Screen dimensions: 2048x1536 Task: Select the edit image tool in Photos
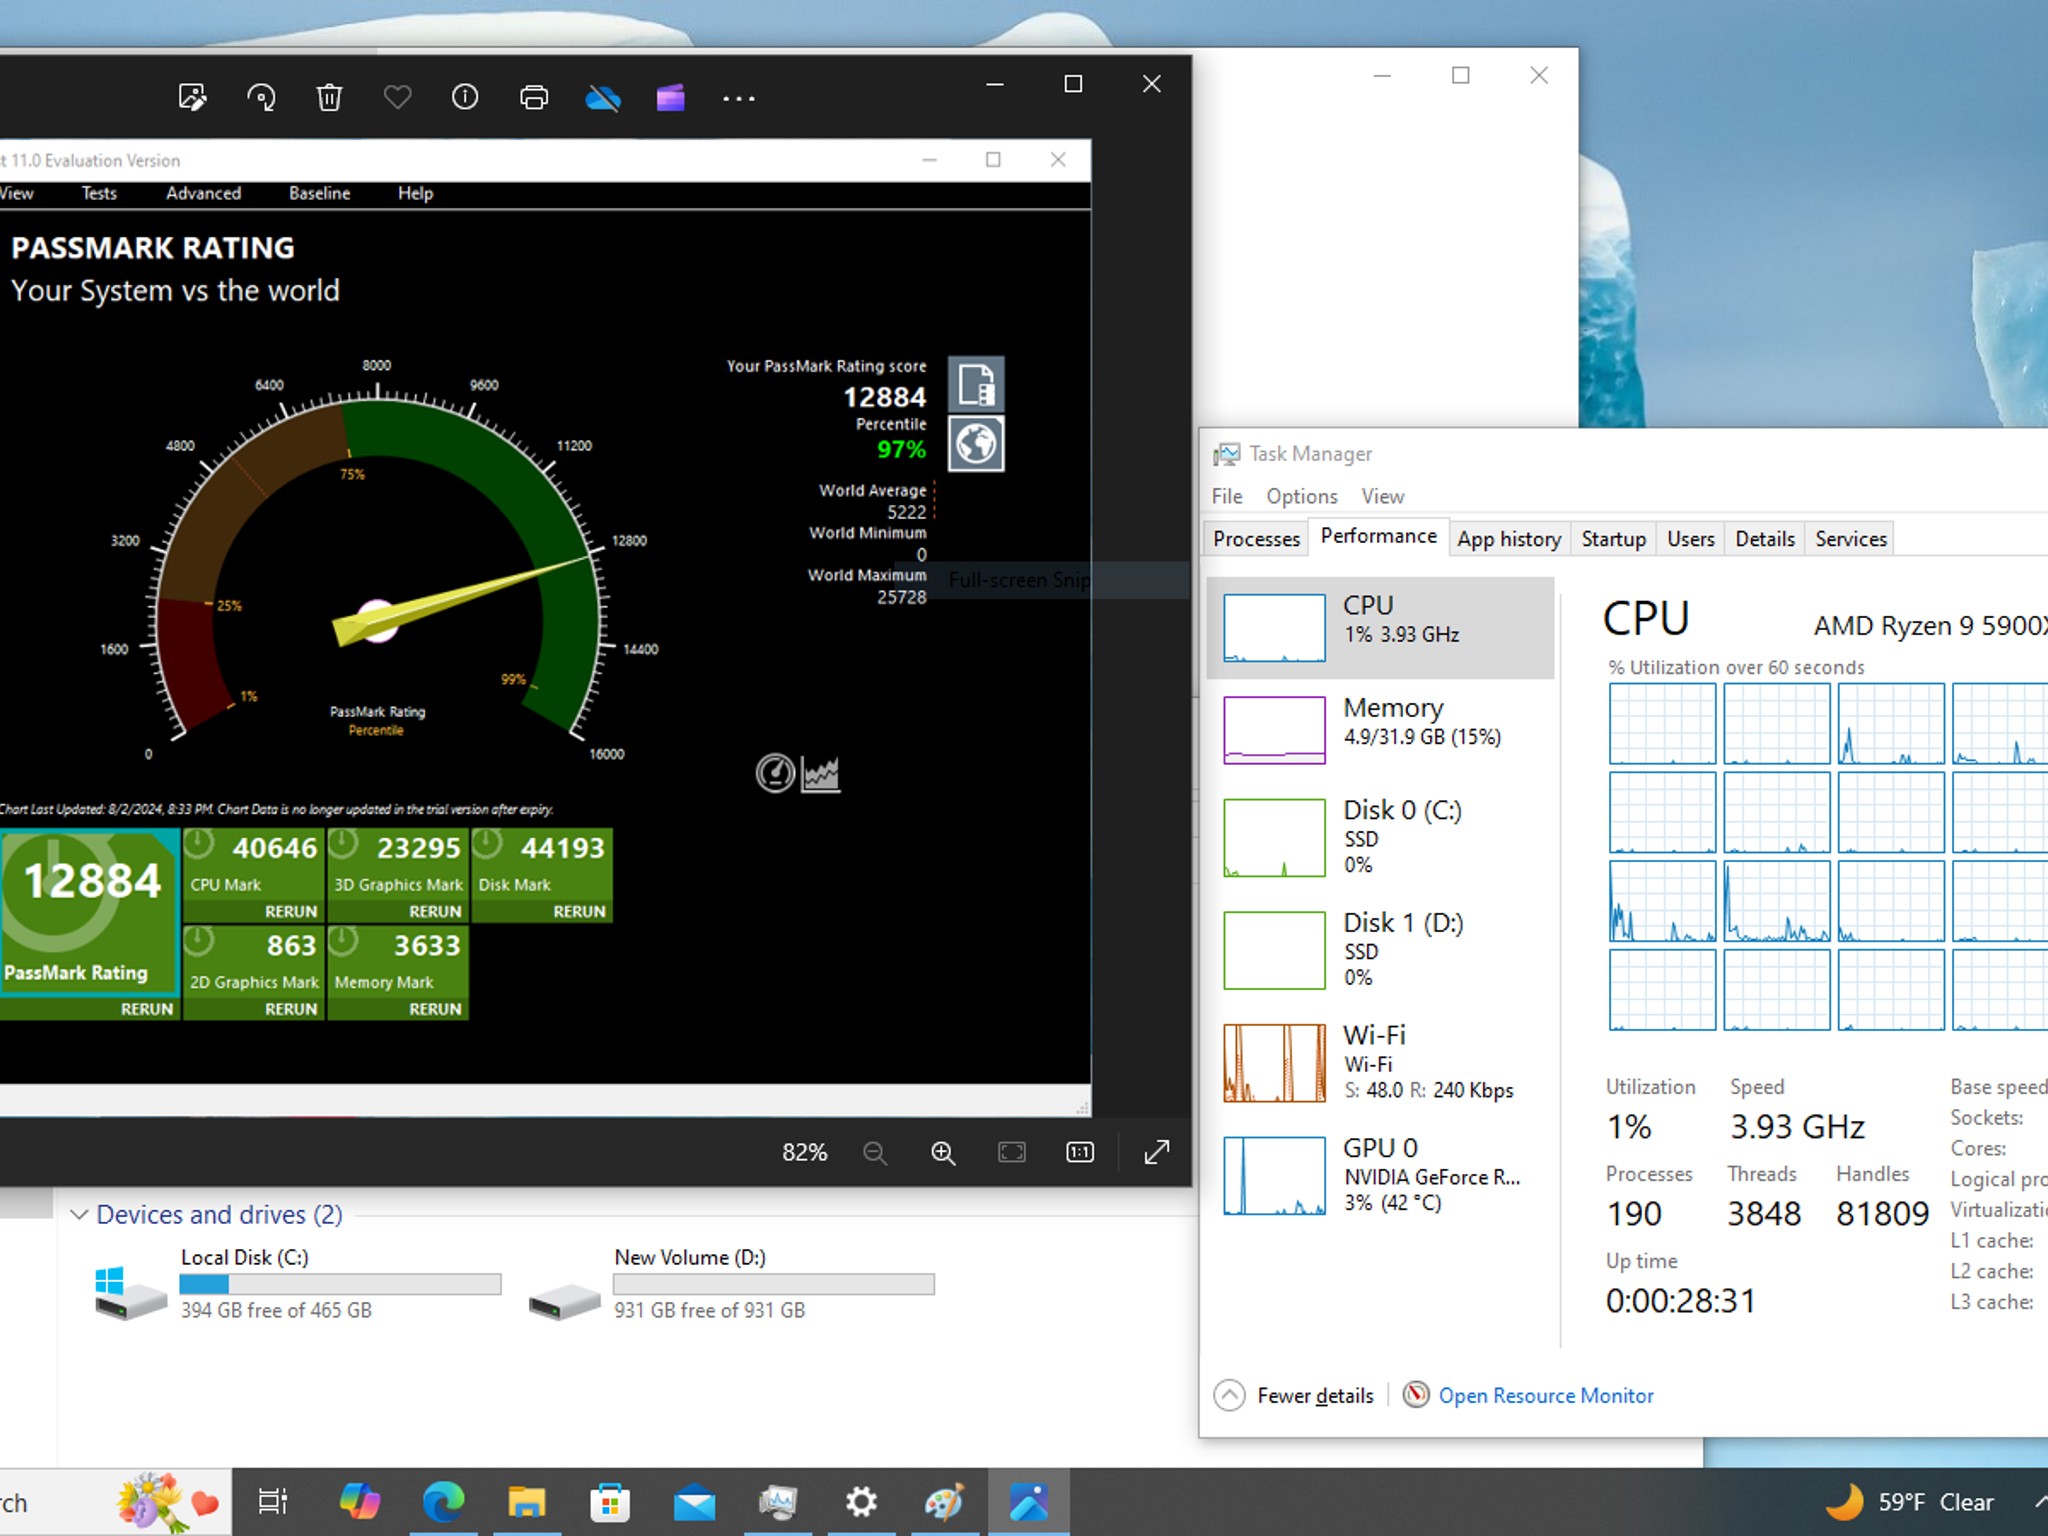[193, 97]
